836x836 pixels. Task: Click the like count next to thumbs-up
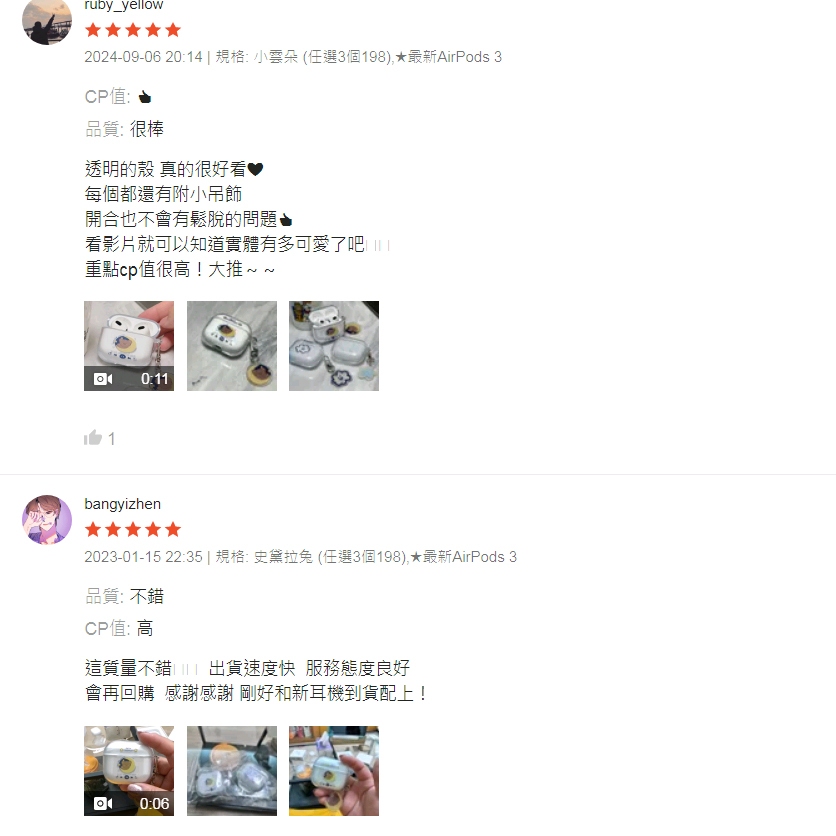(x=111, y=439)
